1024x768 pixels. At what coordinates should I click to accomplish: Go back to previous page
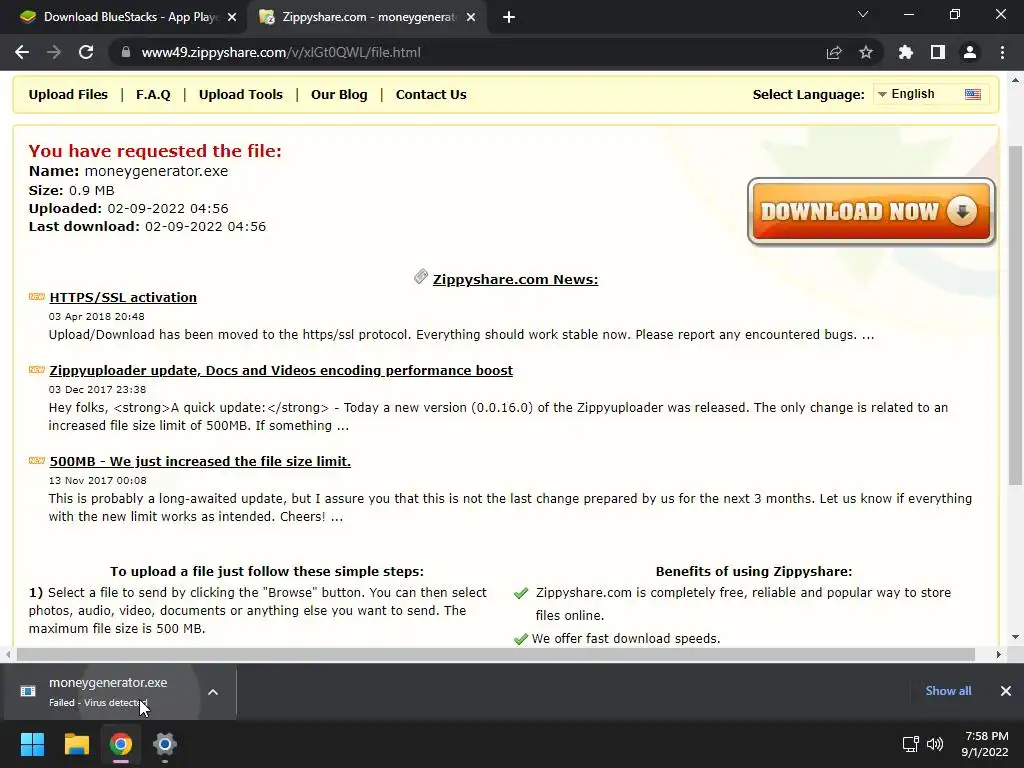pos(22,52)
